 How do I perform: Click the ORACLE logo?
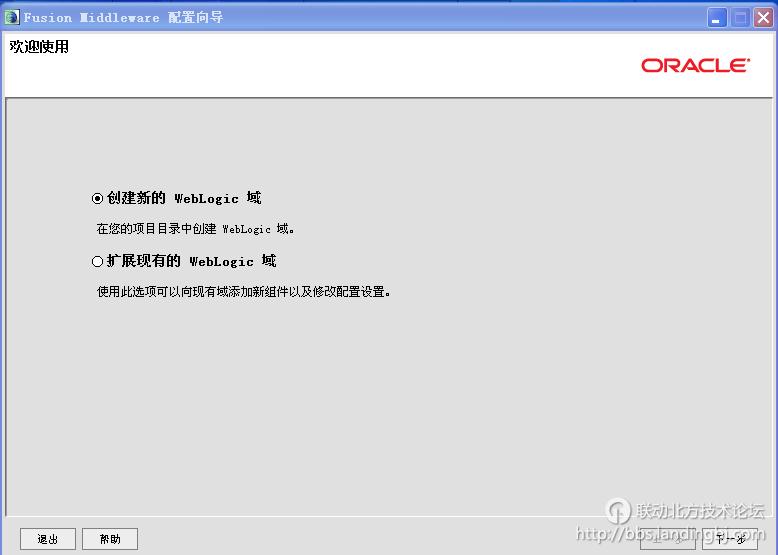pos(696,65)
